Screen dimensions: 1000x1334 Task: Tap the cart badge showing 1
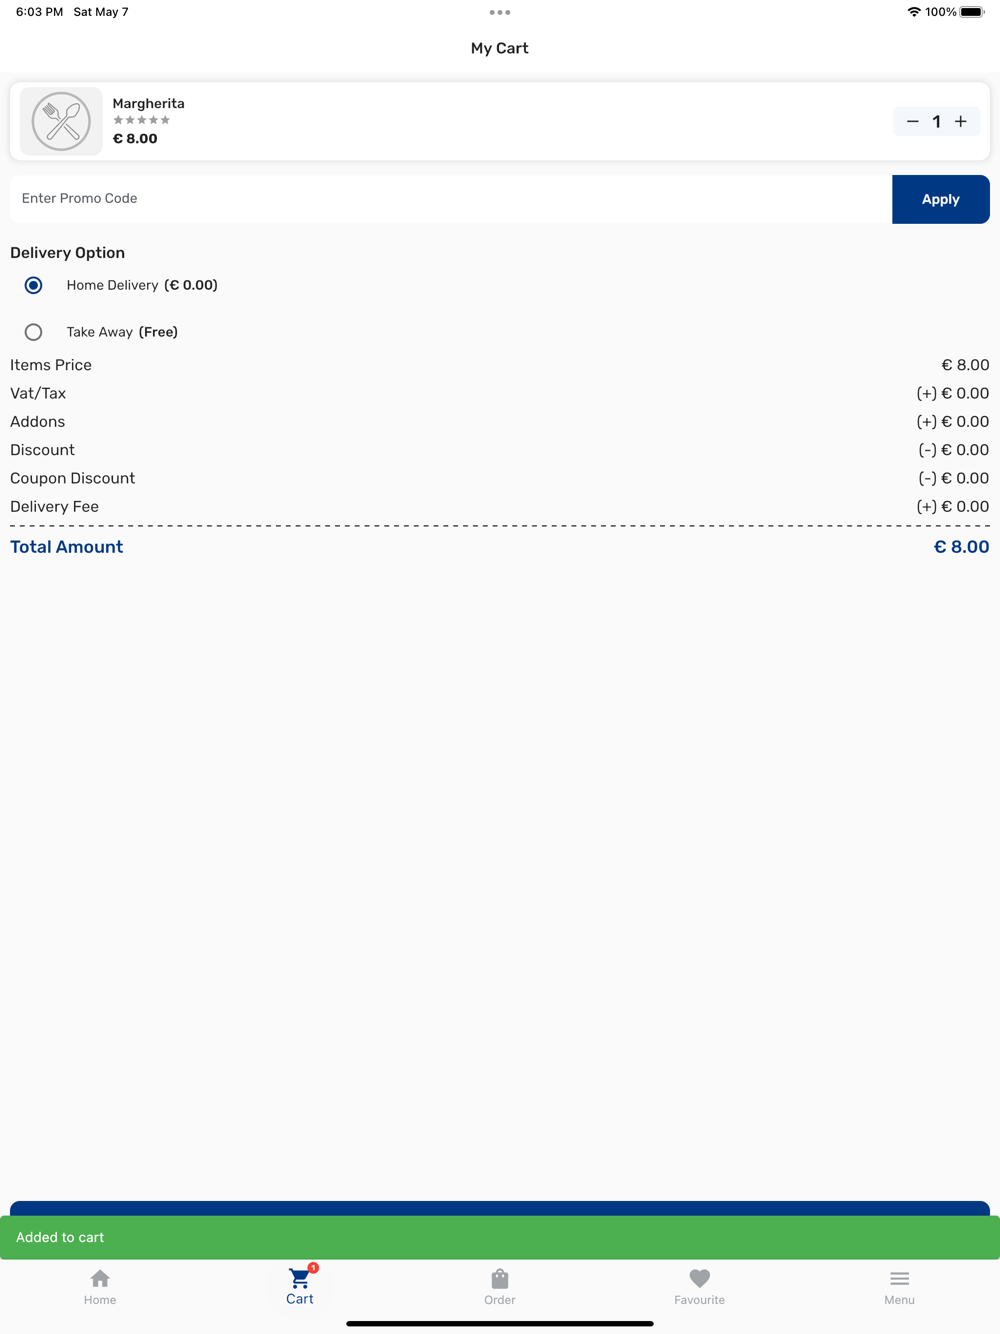coord(313,1268)
